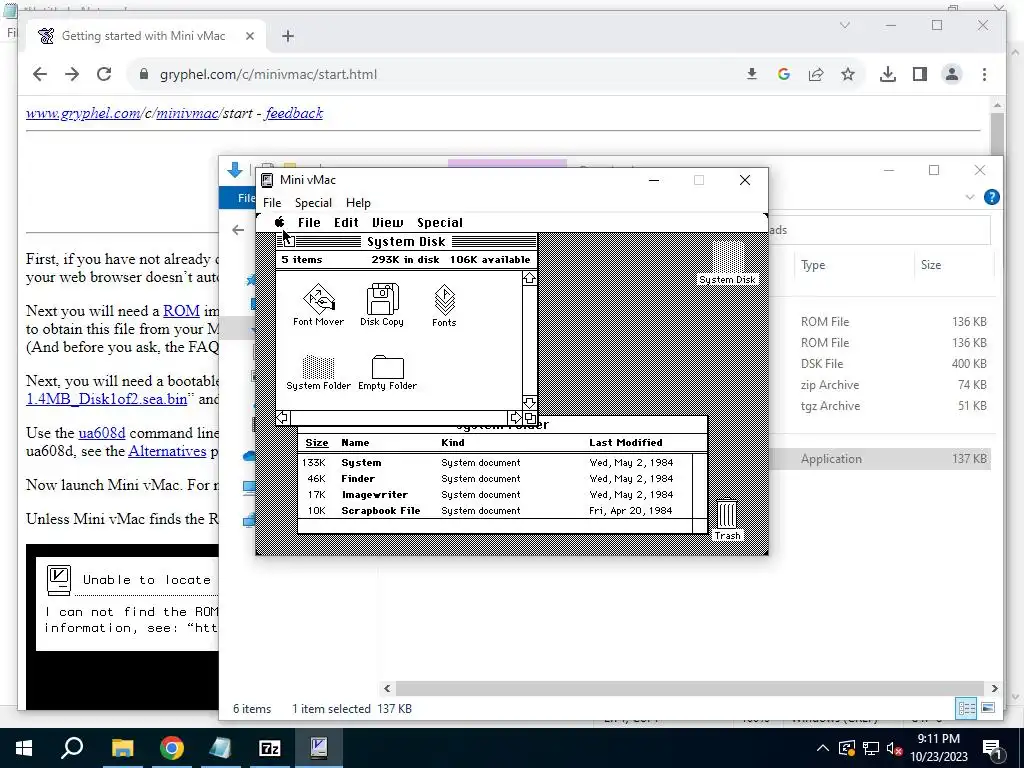1024x768 pixels.
Task: Open Mini vMac host Special menu
Action: pos(313,202)
